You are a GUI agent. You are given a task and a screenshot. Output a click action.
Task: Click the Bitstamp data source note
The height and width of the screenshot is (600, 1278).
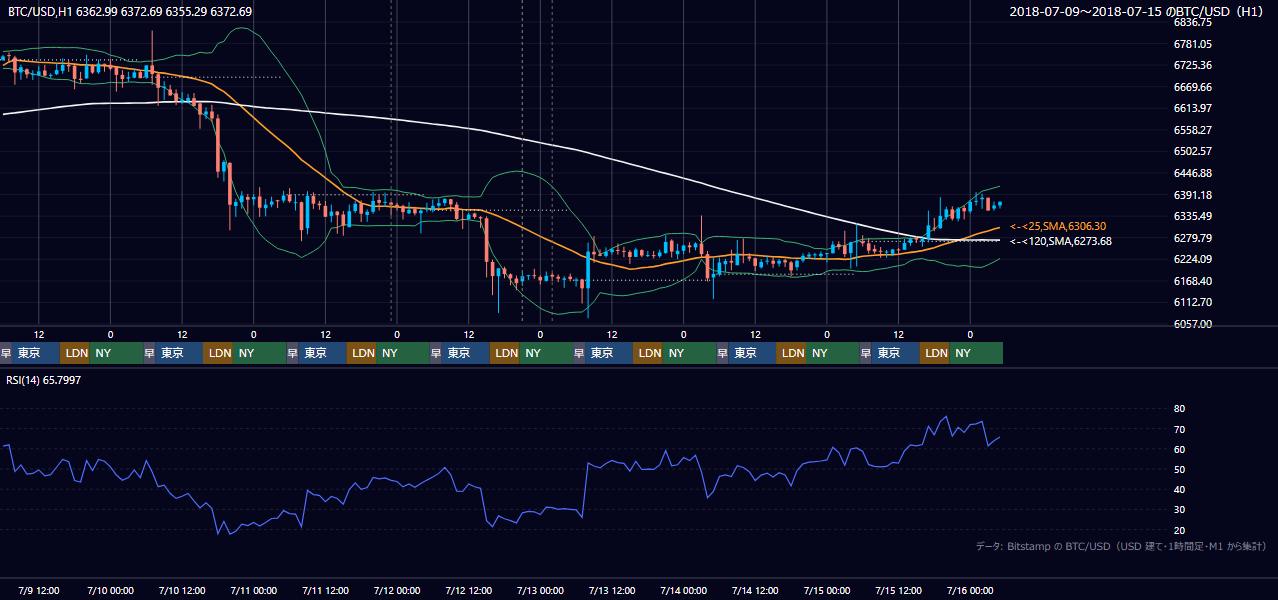pyautogui.click(x=1121, y=546)
